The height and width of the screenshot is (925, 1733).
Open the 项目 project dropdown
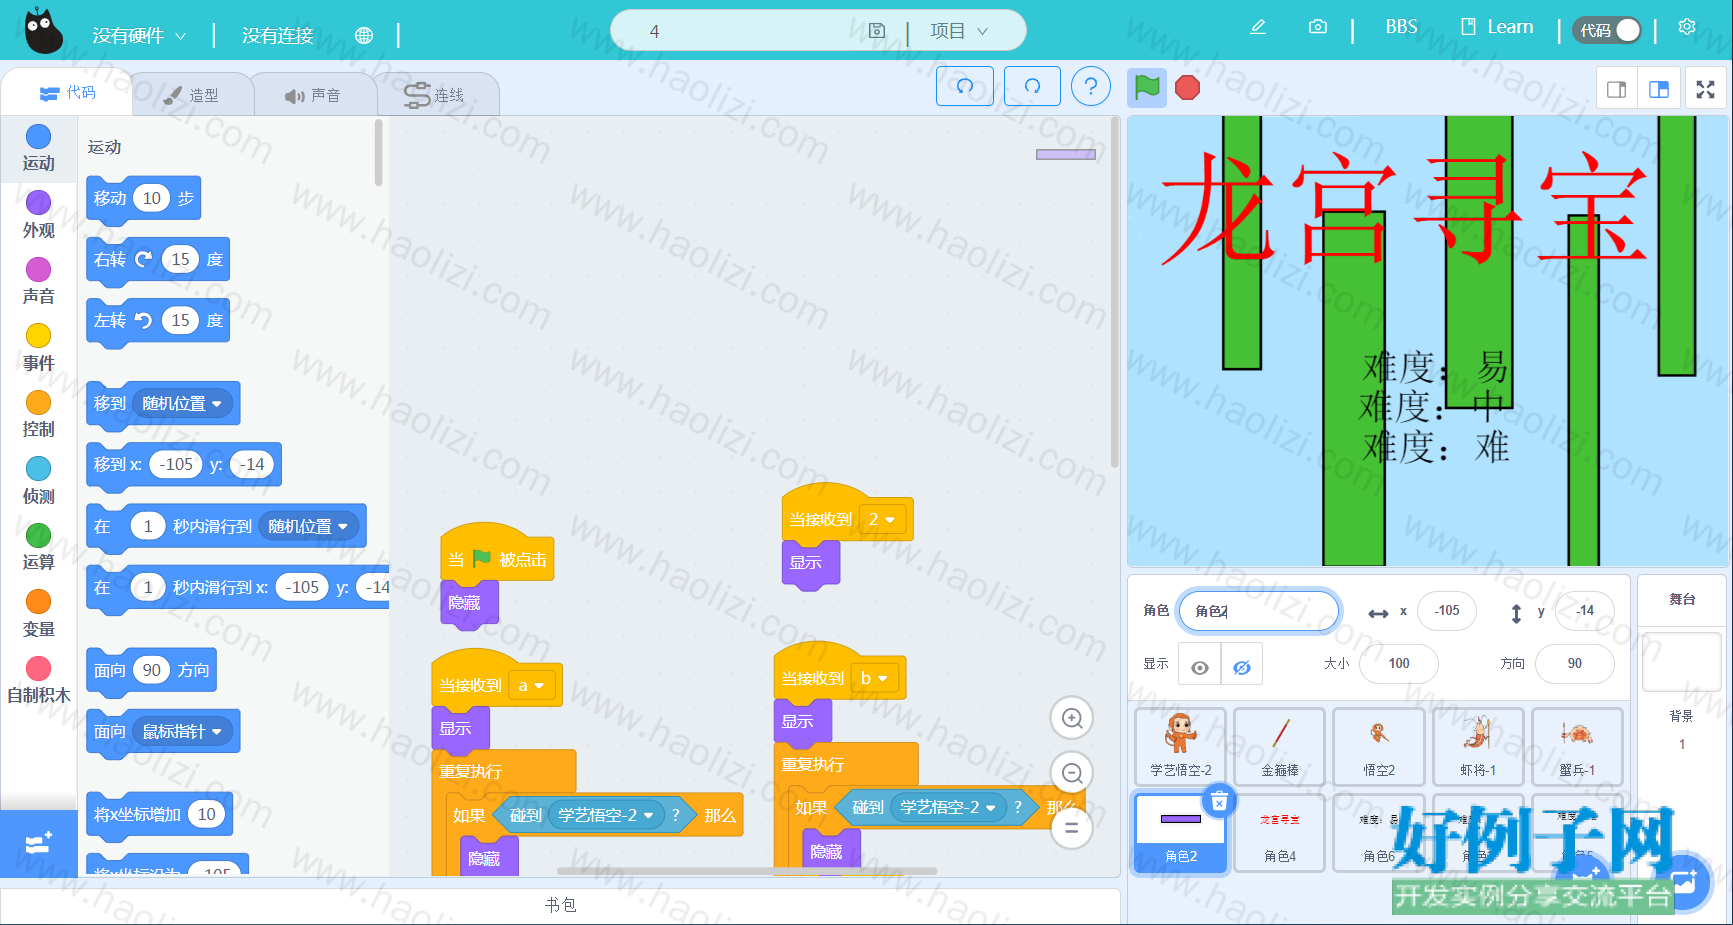959,31
